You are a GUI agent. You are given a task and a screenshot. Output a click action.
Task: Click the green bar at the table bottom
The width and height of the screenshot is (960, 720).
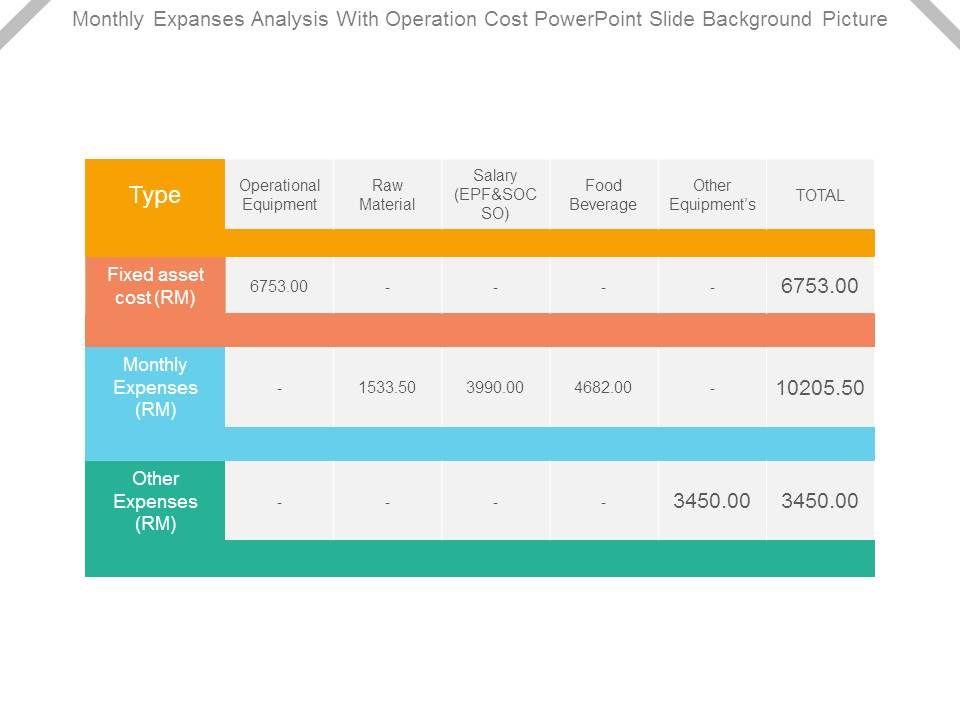(x=480, y=558)
